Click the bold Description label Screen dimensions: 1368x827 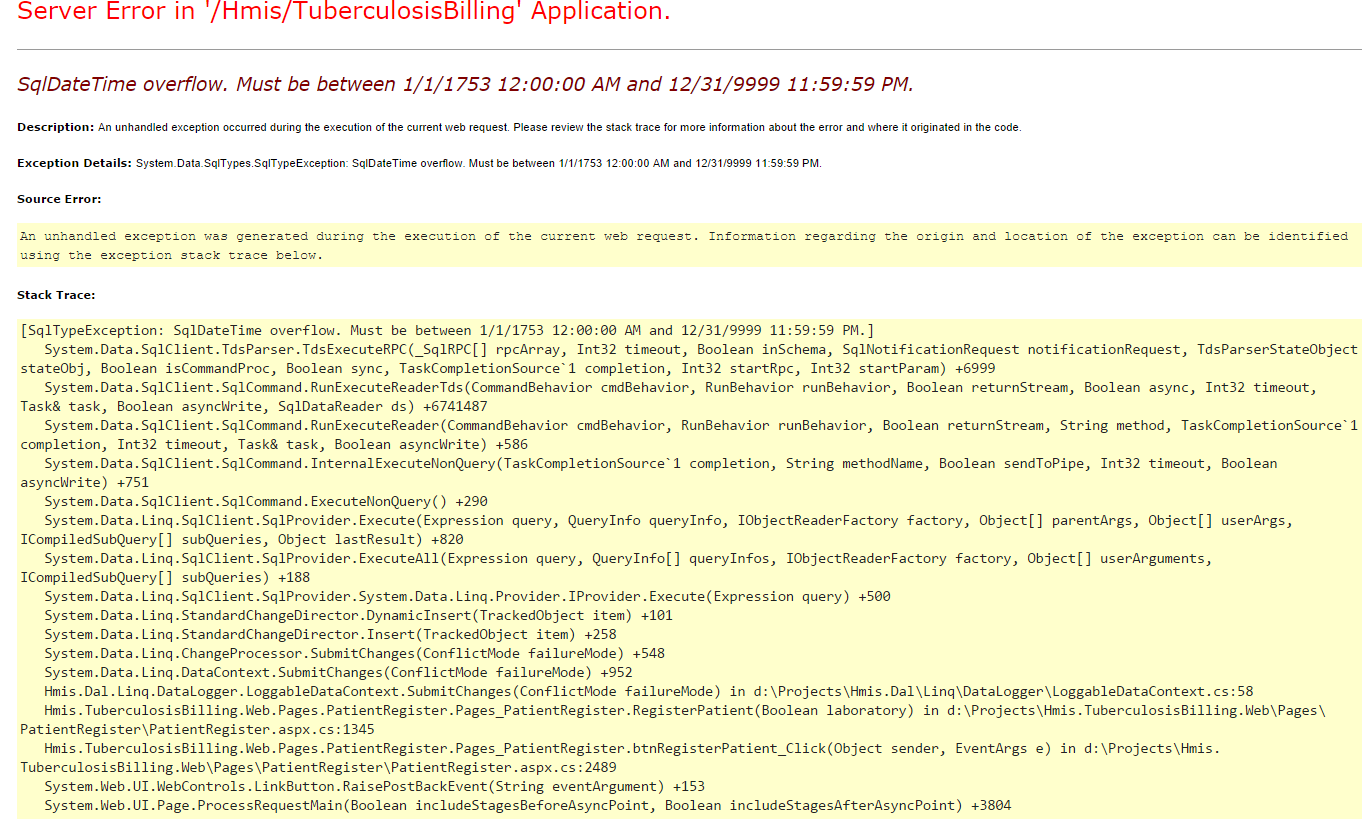(56, 128)
